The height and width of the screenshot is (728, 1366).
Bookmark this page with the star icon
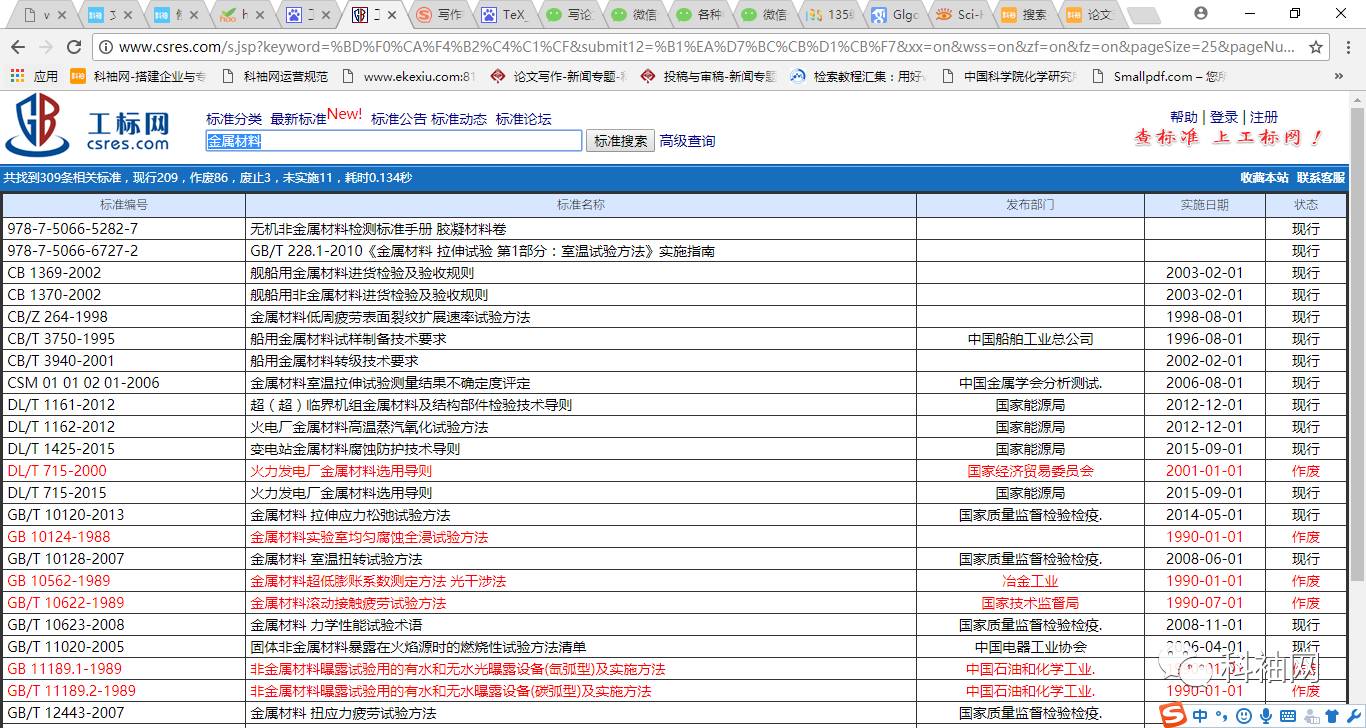click(1316, 47)
